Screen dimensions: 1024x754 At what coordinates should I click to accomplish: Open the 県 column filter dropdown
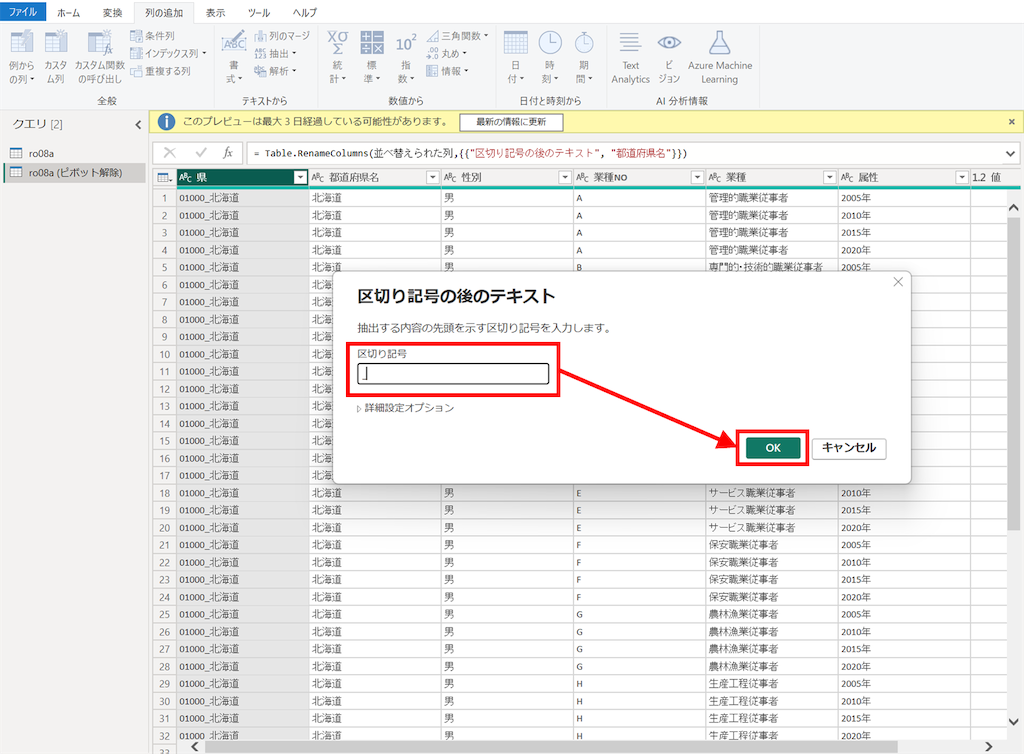[x=300, y=178]
